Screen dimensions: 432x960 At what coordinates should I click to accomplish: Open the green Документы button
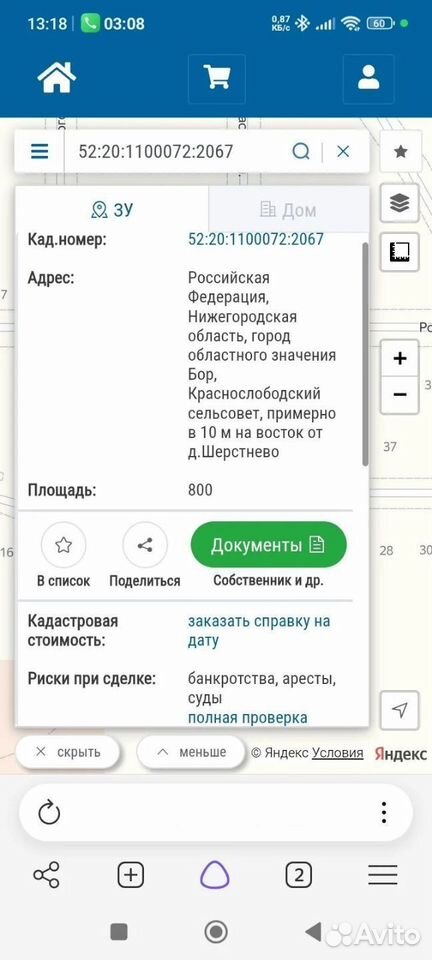[x=269, y=545]
